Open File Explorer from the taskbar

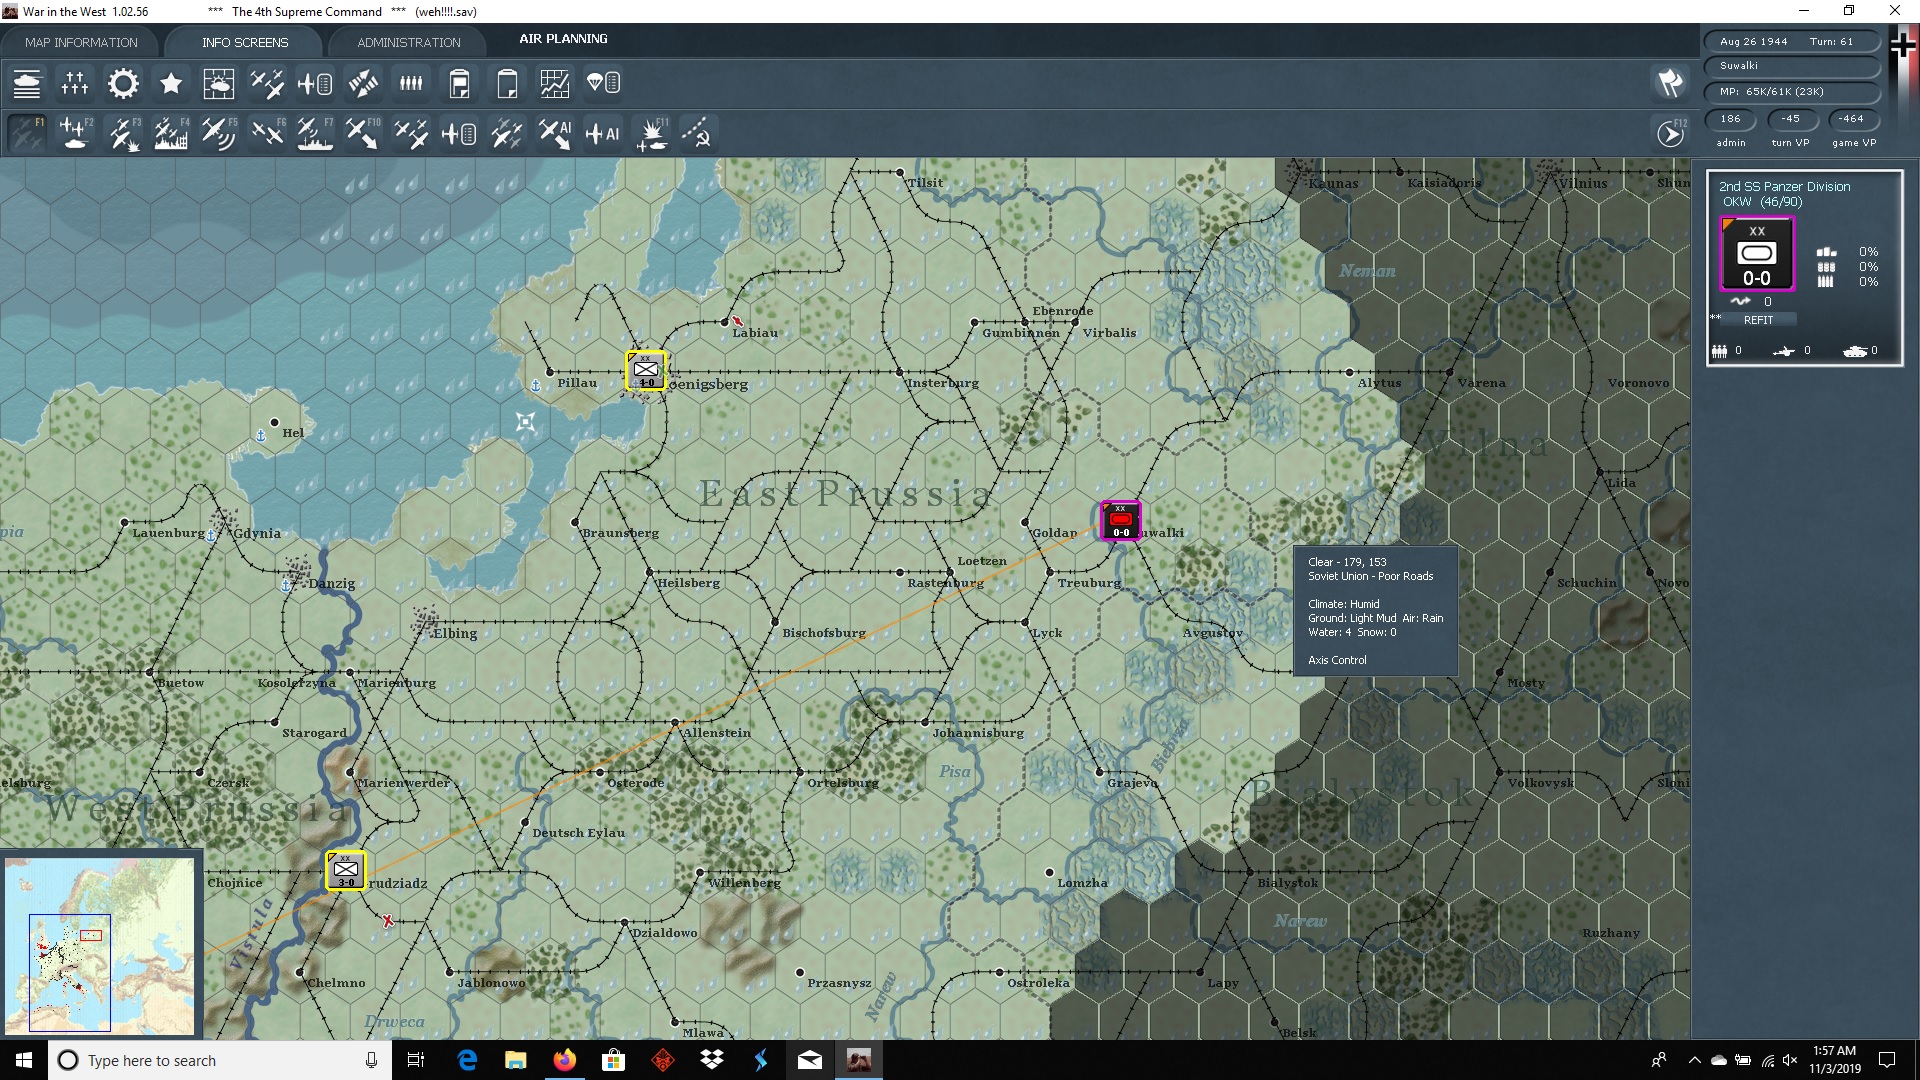tap(516, 1060)
